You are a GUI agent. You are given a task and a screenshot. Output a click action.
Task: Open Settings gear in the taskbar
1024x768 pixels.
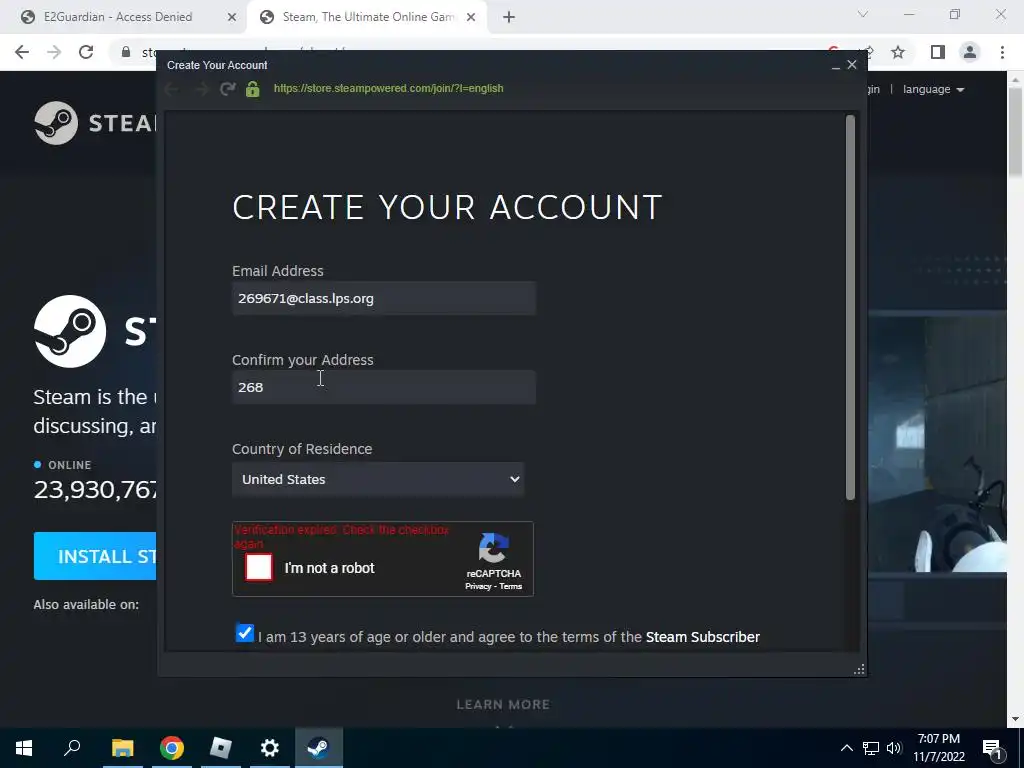pos(270,748)
